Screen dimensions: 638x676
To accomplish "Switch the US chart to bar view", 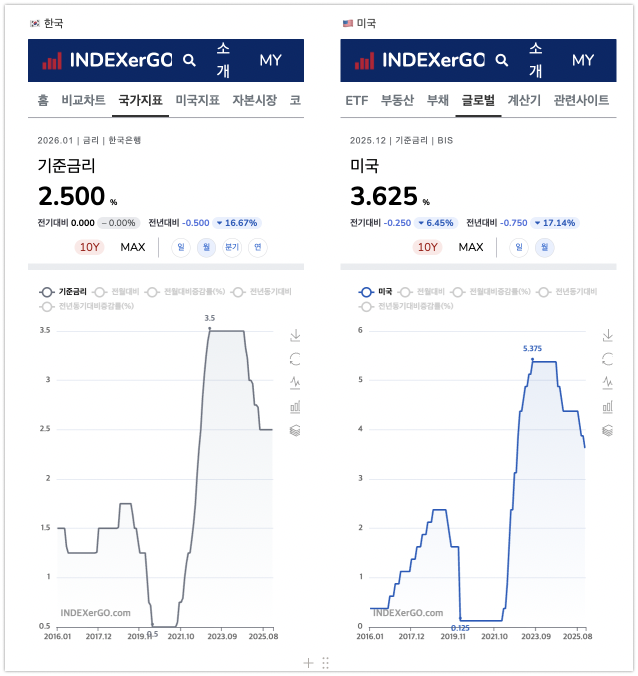I will [607, 407].
